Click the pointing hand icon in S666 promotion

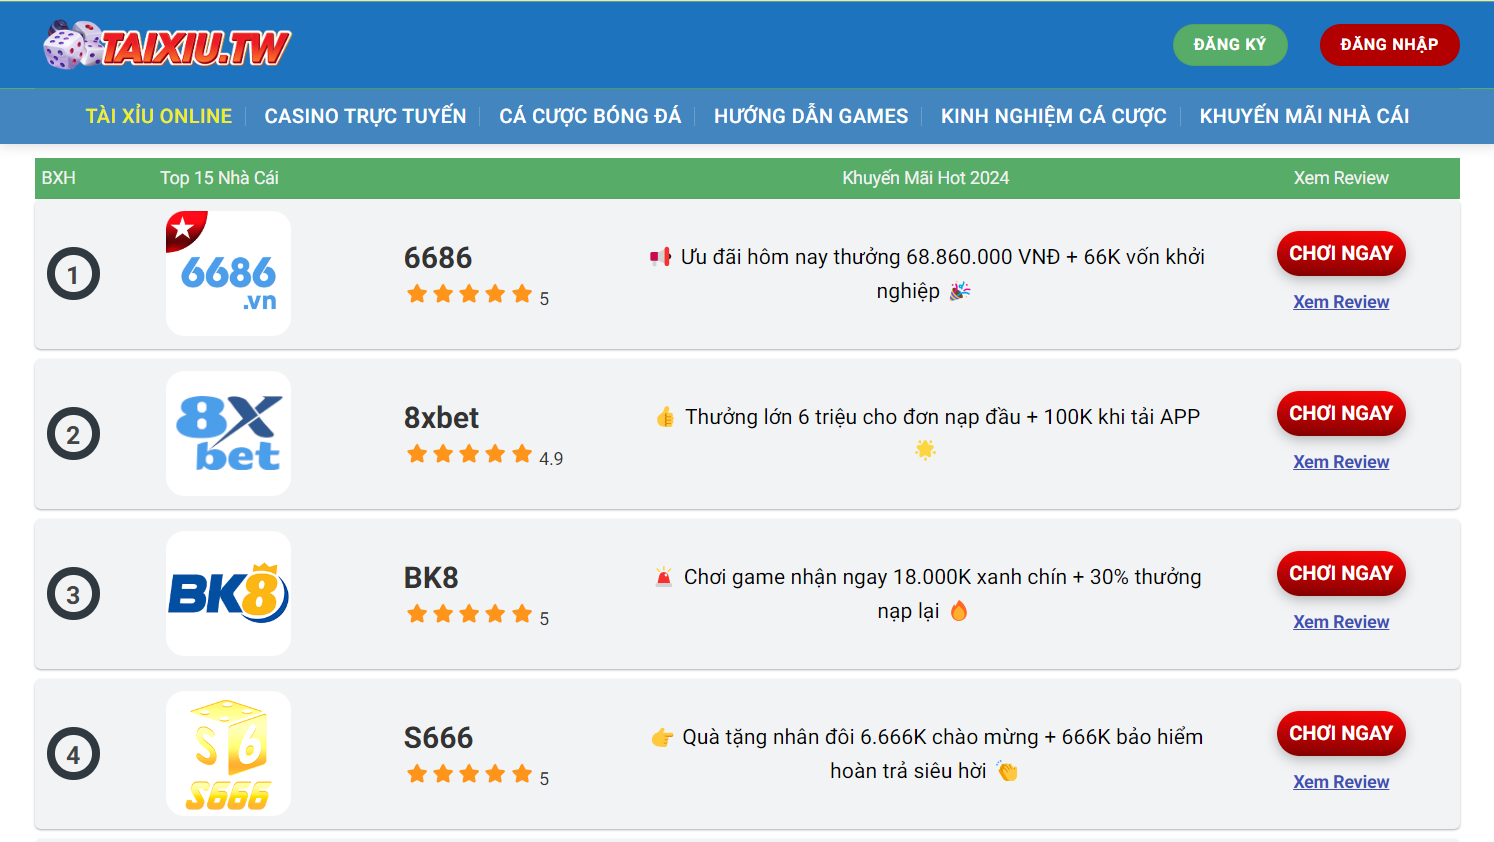pyautogui.click(x=662, y=738)
